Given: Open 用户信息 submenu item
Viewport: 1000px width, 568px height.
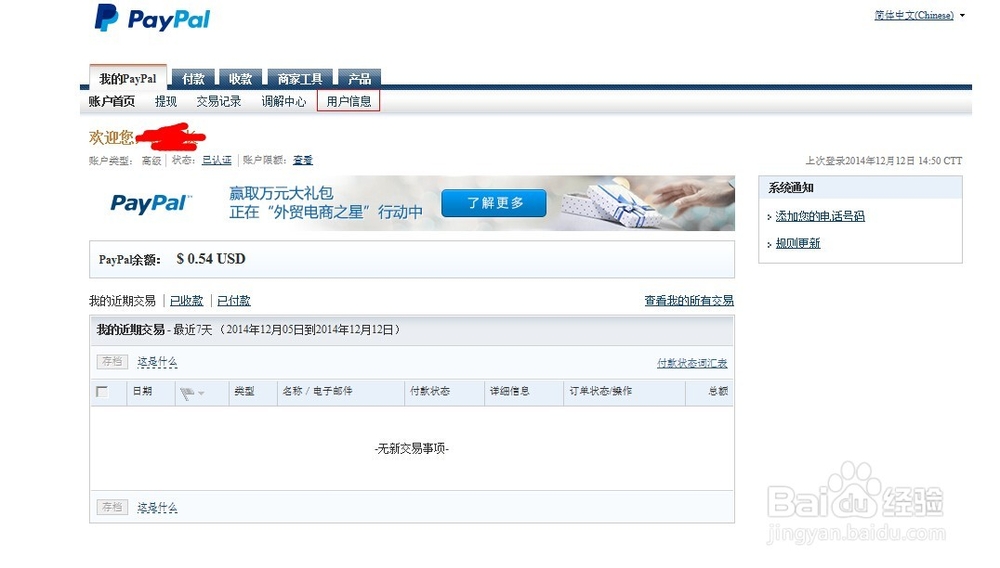Looking at the screenshot, I should click(x=348, y=101).
